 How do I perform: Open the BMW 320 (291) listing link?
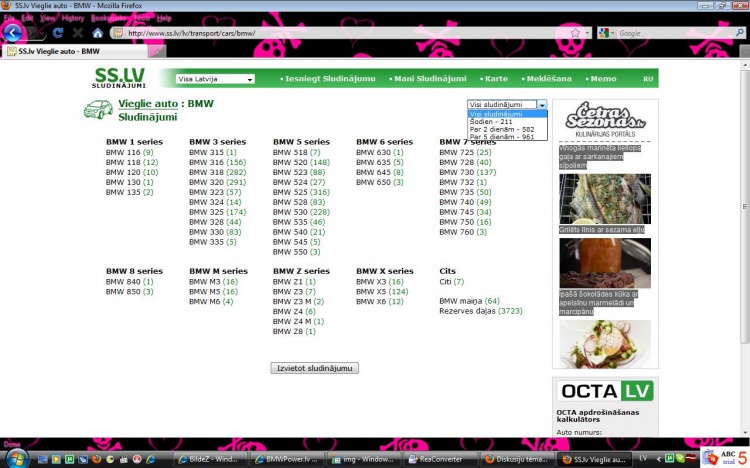pyautogui.click(x=218, y=182)
